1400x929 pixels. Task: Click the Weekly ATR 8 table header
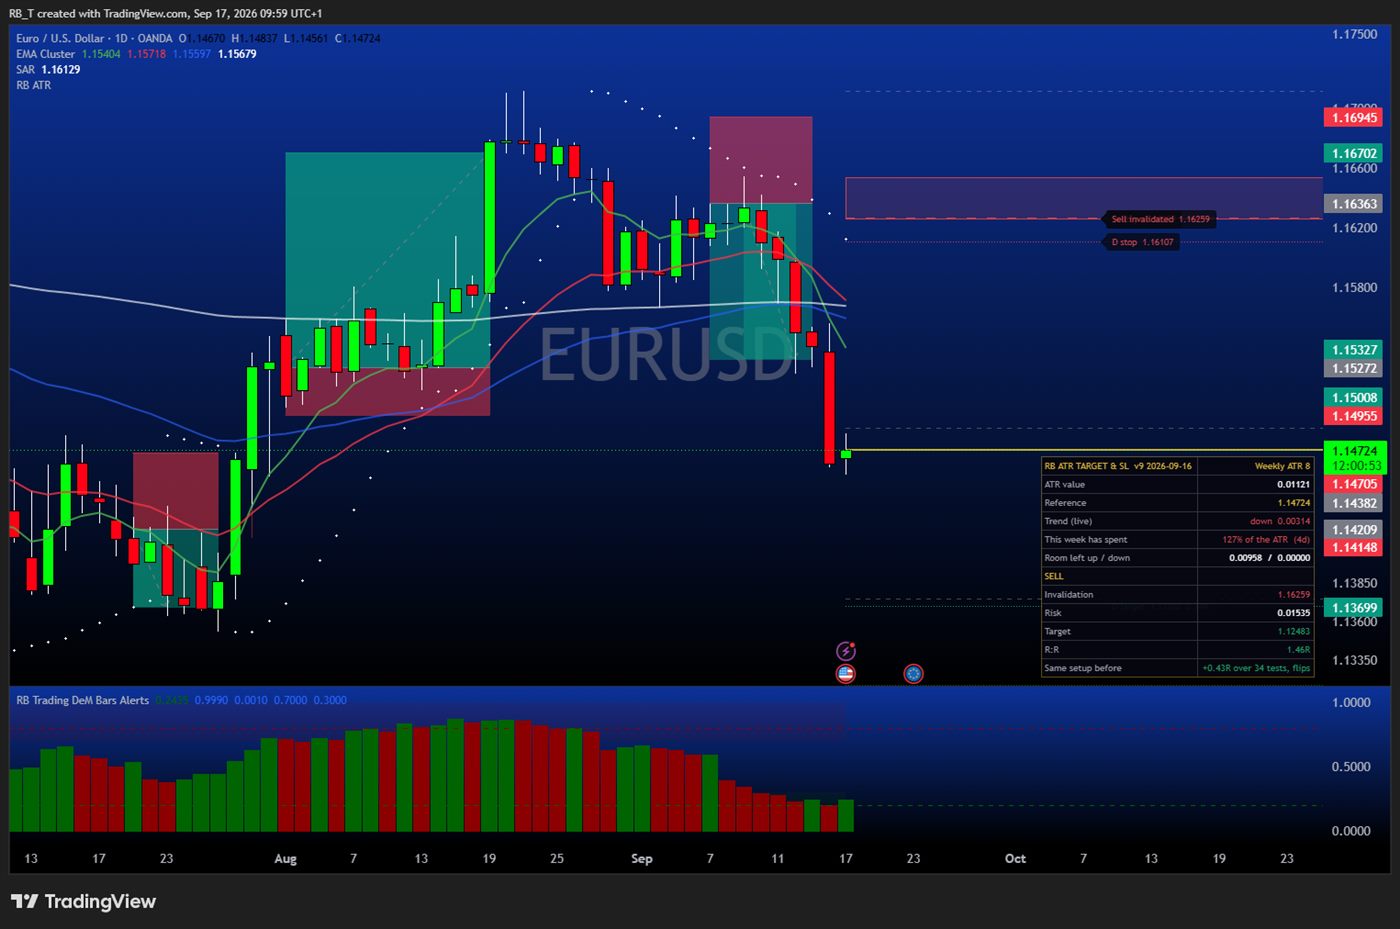(x=1256, y=466)
